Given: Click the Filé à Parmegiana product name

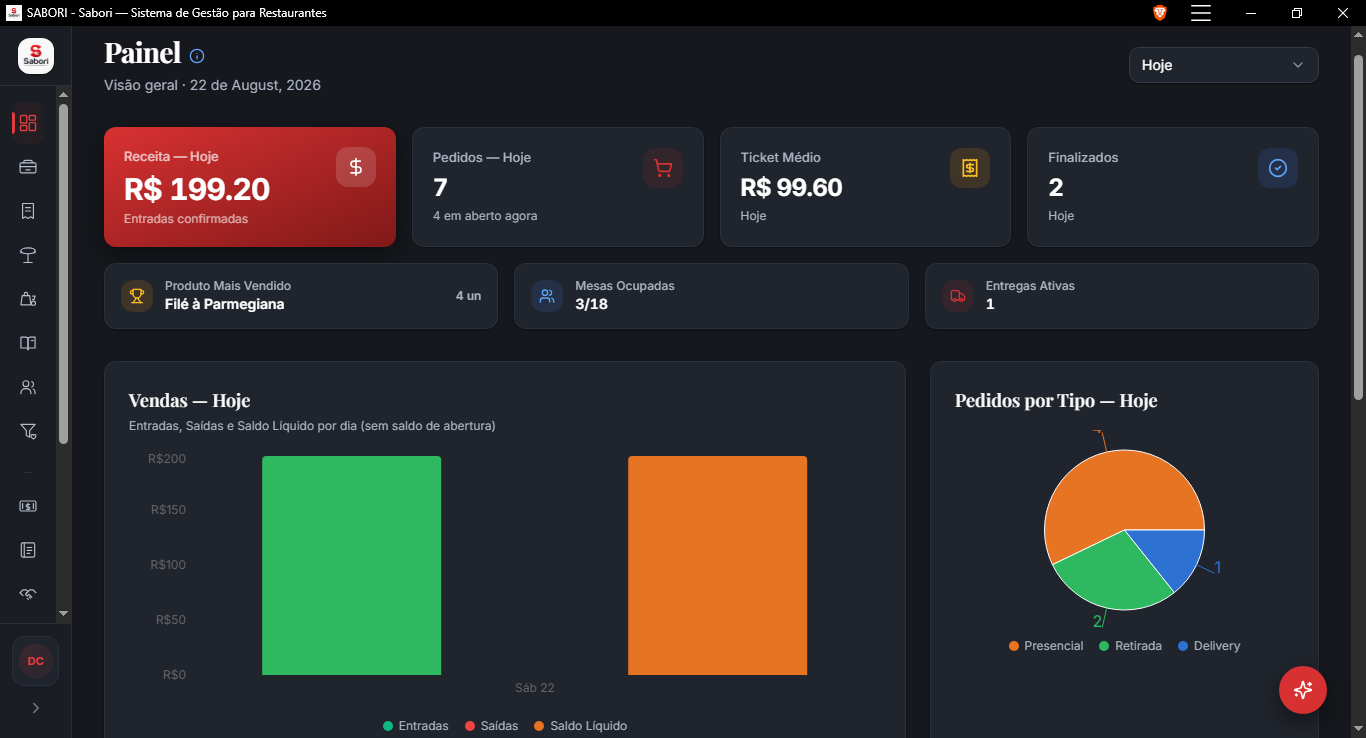Looking at the screenshot, I should [x=225, y=304].
